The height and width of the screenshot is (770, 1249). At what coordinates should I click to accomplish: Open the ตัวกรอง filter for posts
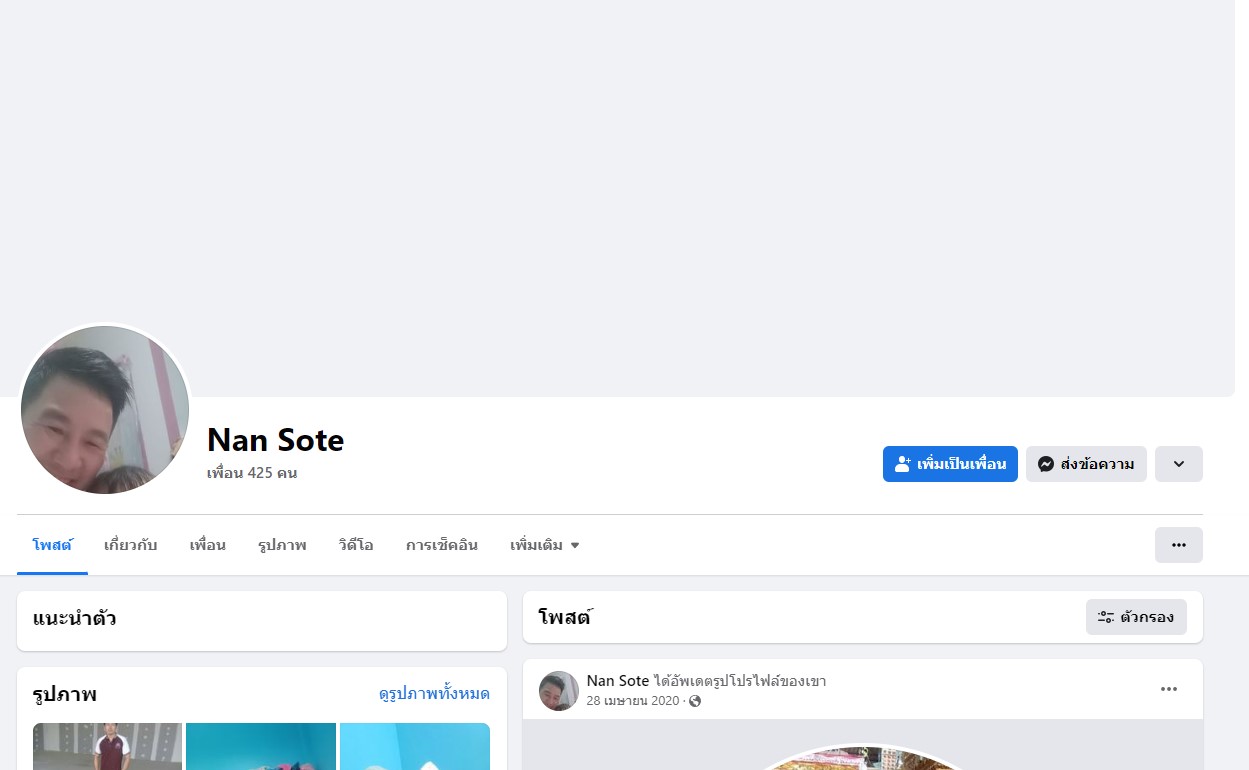tap(1136, 617)
